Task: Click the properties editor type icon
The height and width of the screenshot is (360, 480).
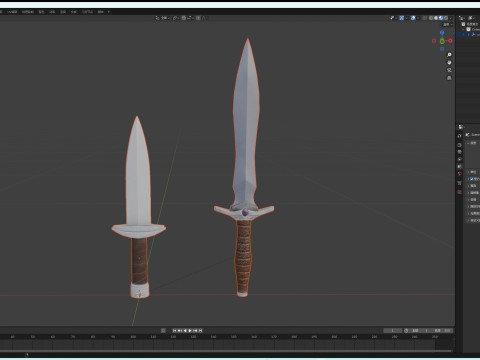Action: click(461, 127)
